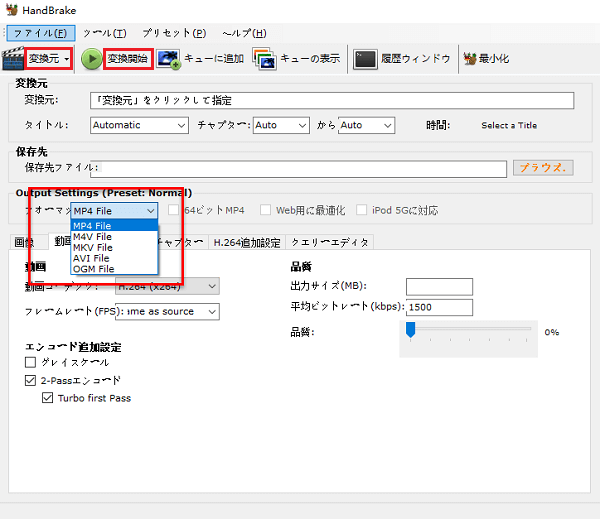Select MKV File in format list
This screenshot has width=600, height=519.
tap(114, 247)
